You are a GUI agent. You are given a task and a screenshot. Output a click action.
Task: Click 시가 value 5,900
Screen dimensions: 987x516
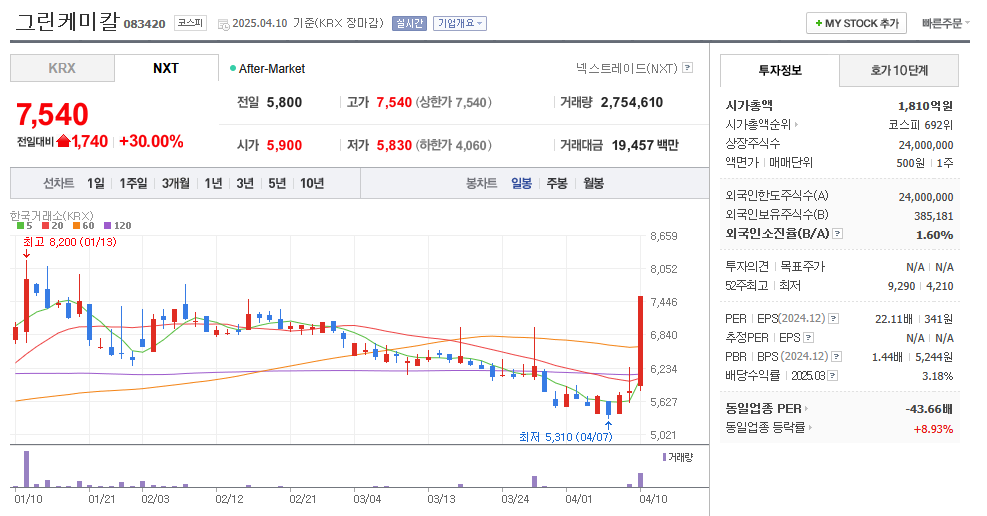(285, 145)
